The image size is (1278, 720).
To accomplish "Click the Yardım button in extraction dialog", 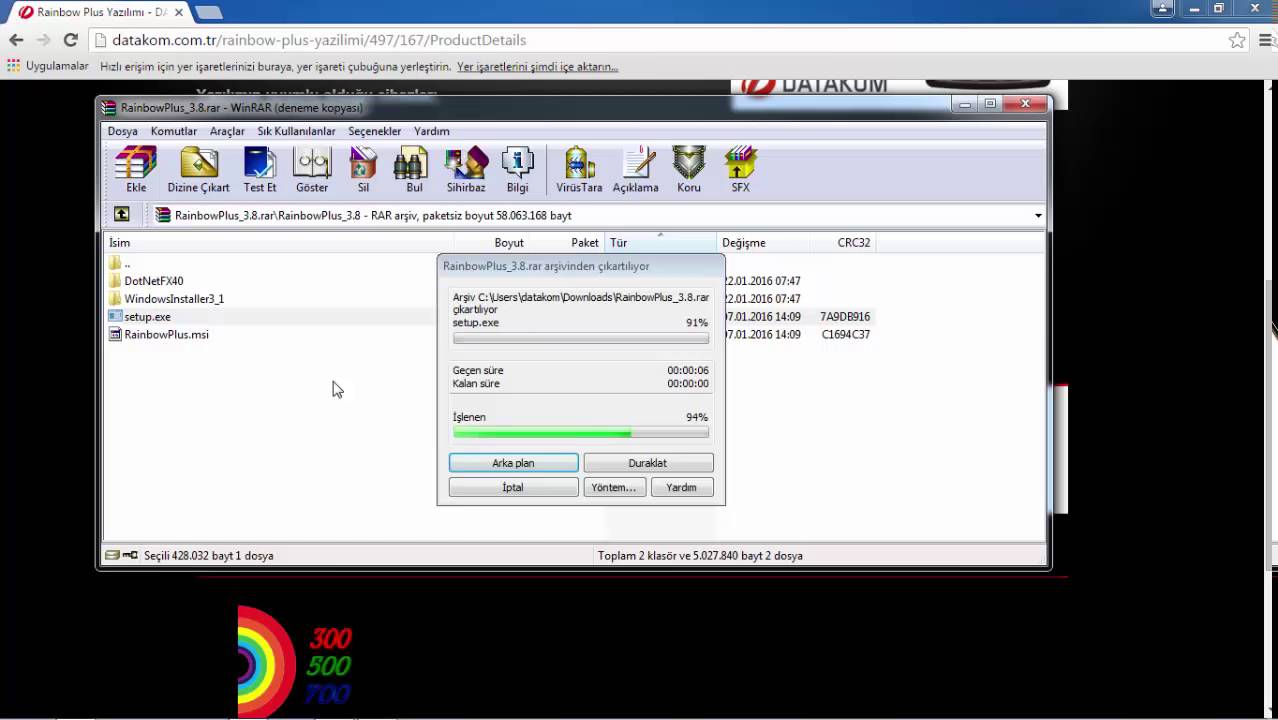I will point(681,487).
